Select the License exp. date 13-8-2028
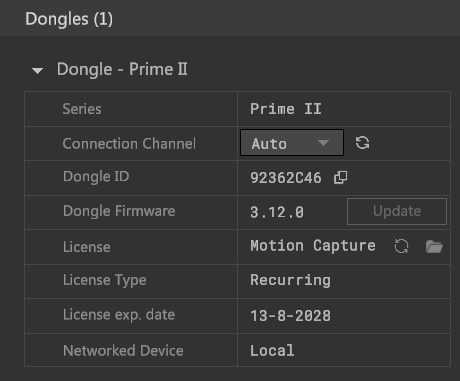Viewport: 460px width, 381px height. coord(290,316)
